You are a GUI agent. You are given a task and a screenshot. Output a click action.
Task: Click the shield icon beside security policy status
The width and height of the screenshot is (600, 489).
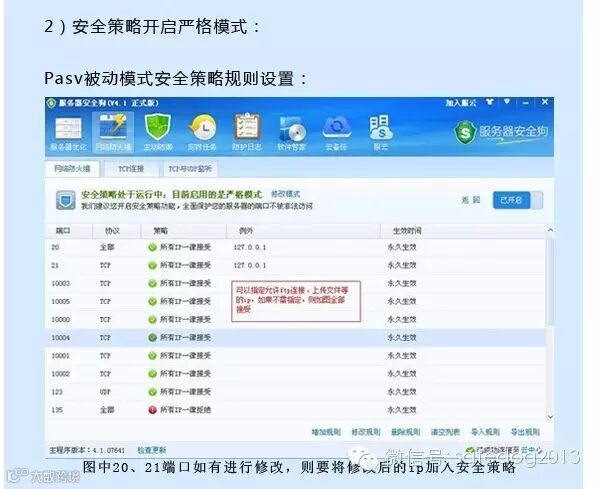point(65,200)
